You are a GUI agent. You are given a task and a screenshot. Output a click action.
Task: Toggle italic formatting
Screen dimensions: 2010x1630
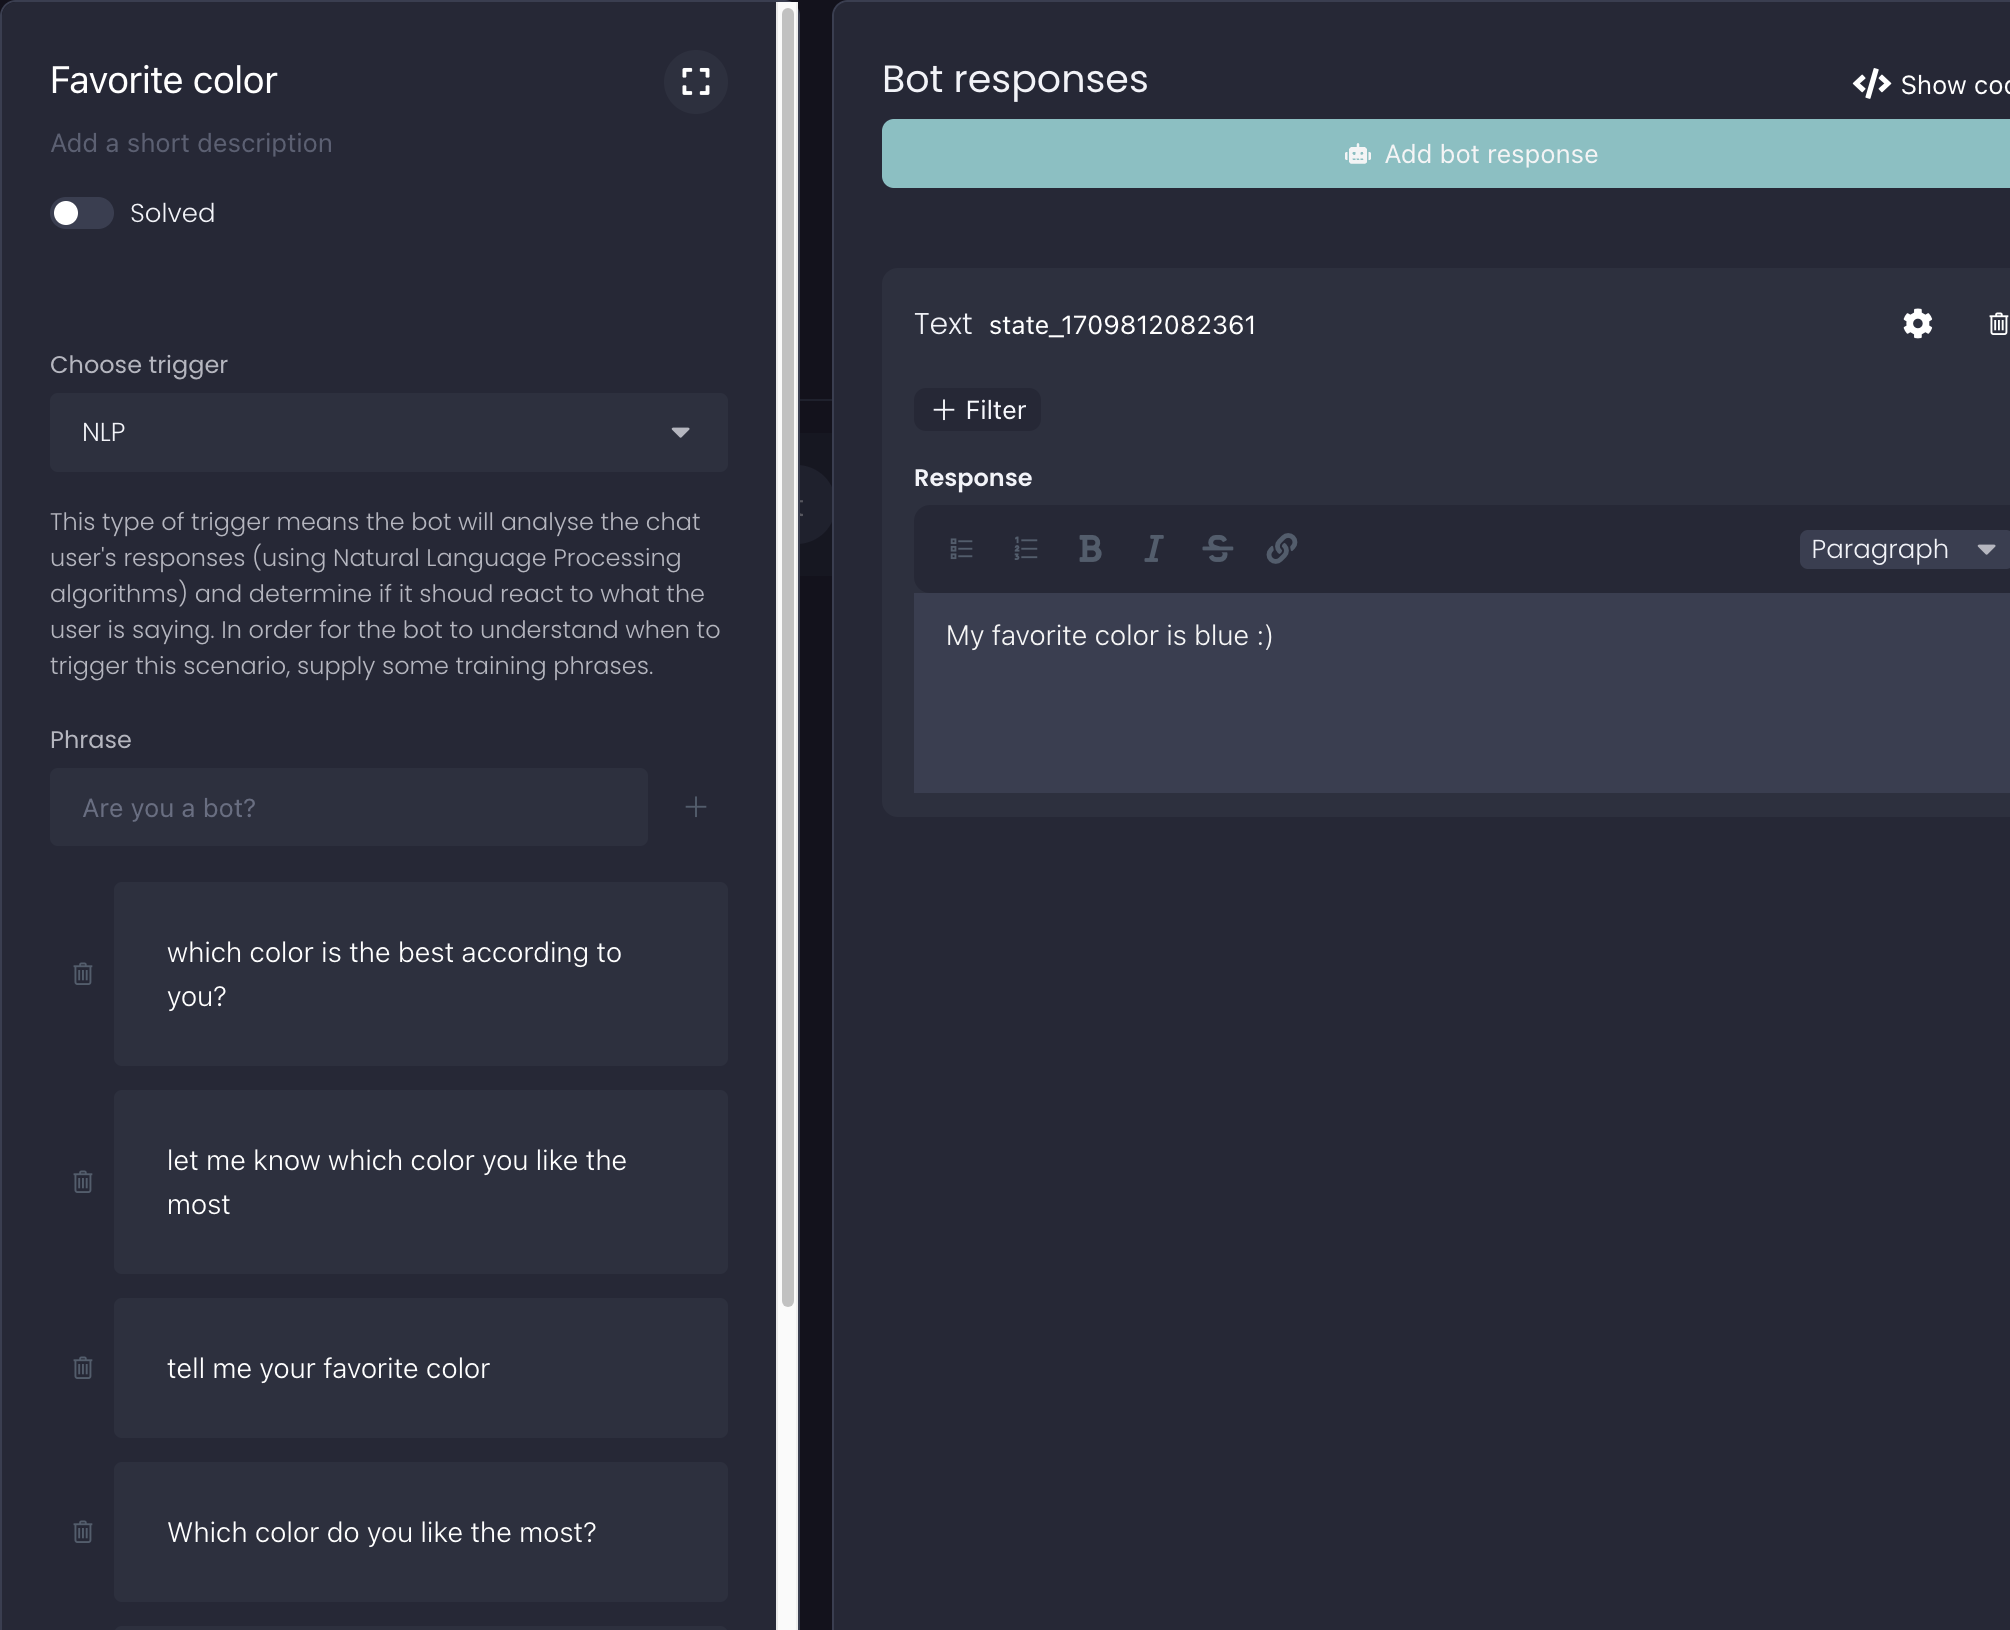pyautogui.click(x=1153, y=548)
